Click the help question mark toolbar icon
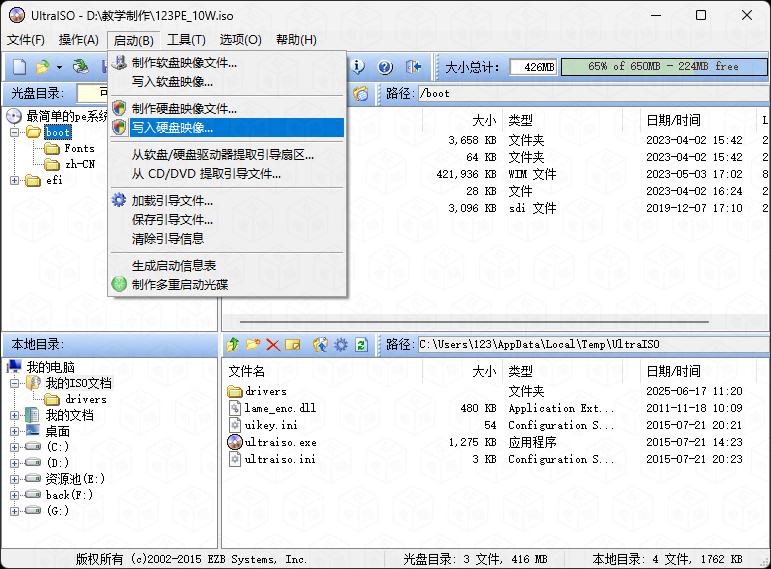Viewport: 771px width, 569px height. (x=385, y=67)
